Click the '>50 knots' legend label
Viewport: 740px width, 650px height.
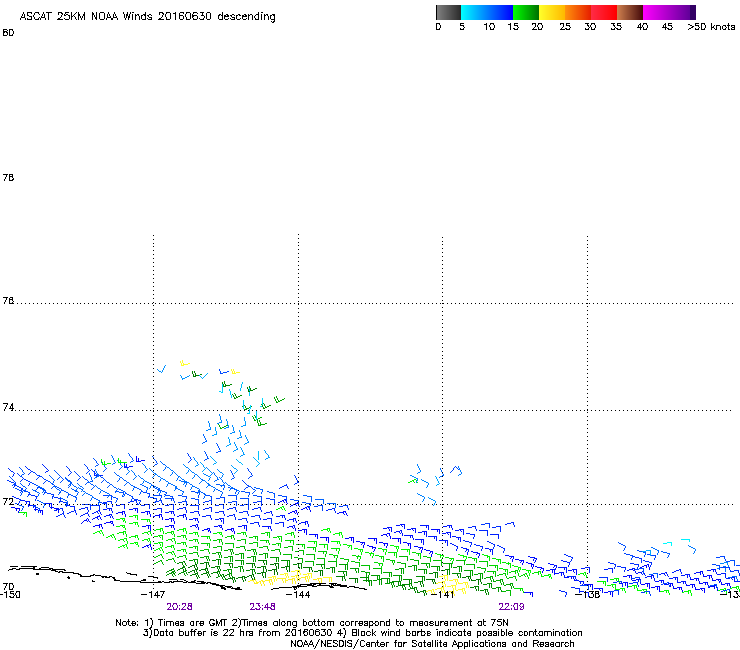tap(711, 27)
